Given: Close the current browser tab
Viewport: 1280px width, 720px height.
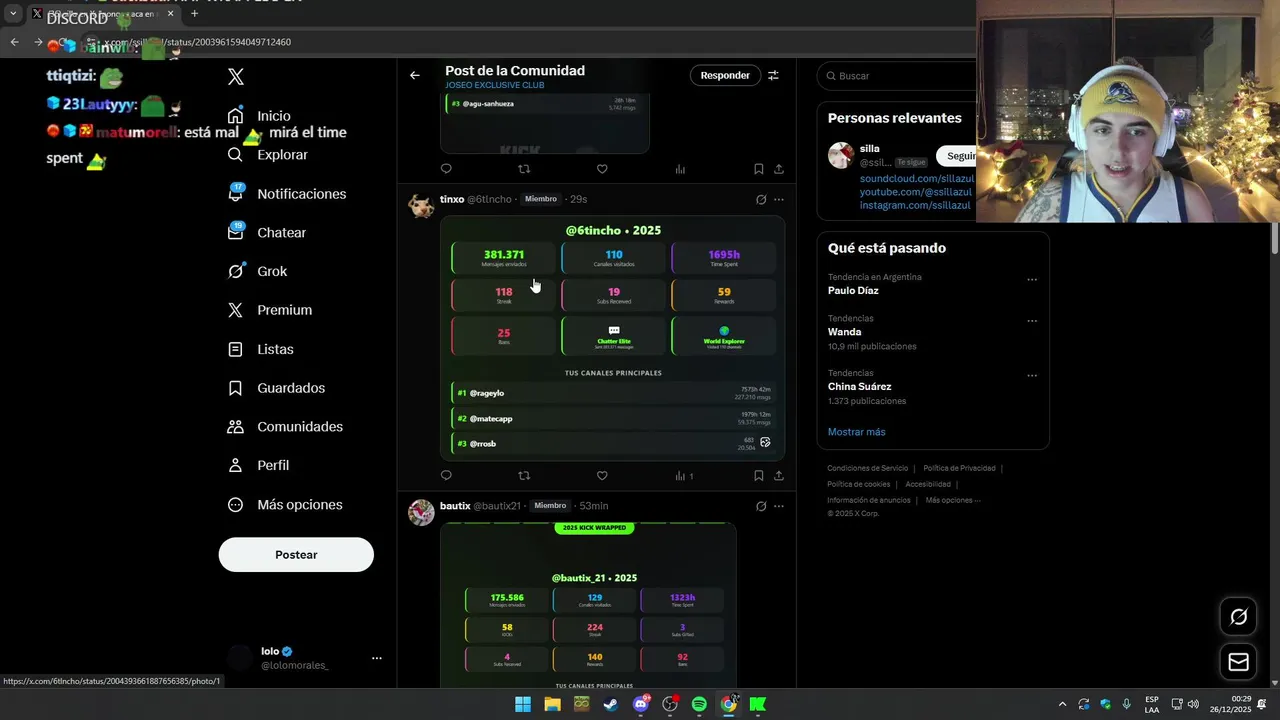Looking at the screenshot, I should pos(170,14).
